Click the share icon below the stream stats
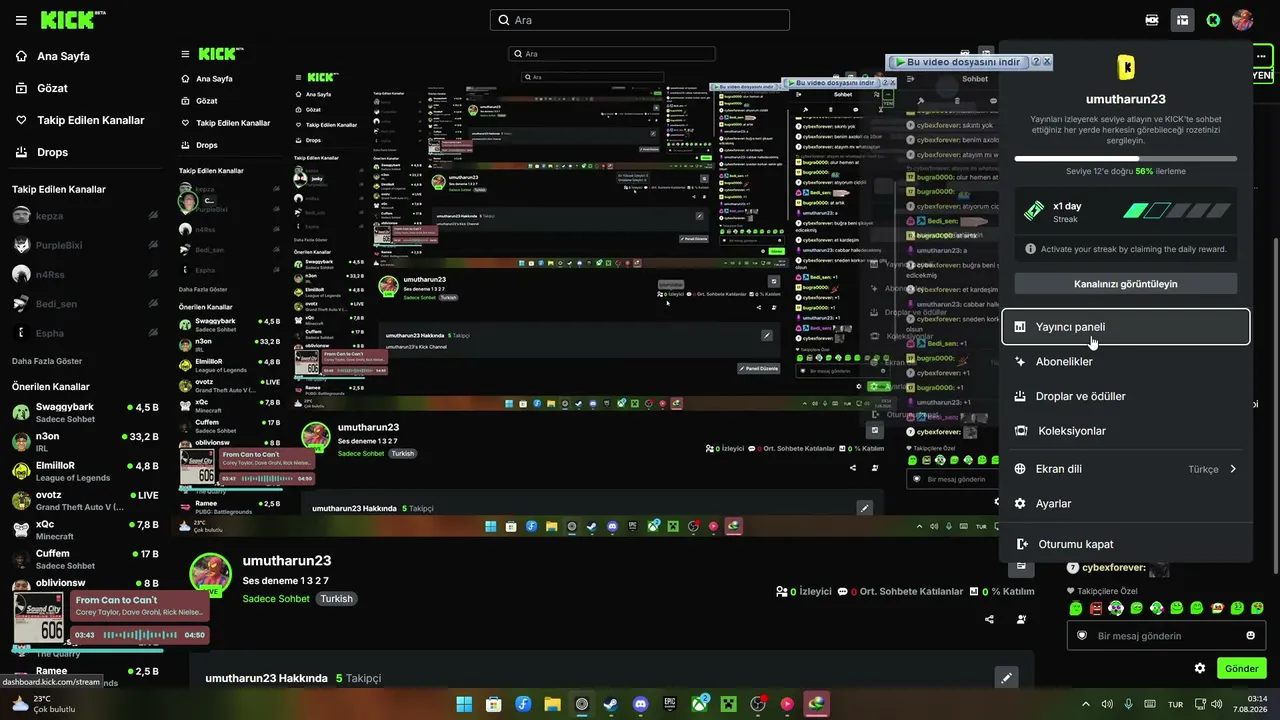Viewport: 1280px width, 720px height. pyautogui.click(x=990, y=620)
